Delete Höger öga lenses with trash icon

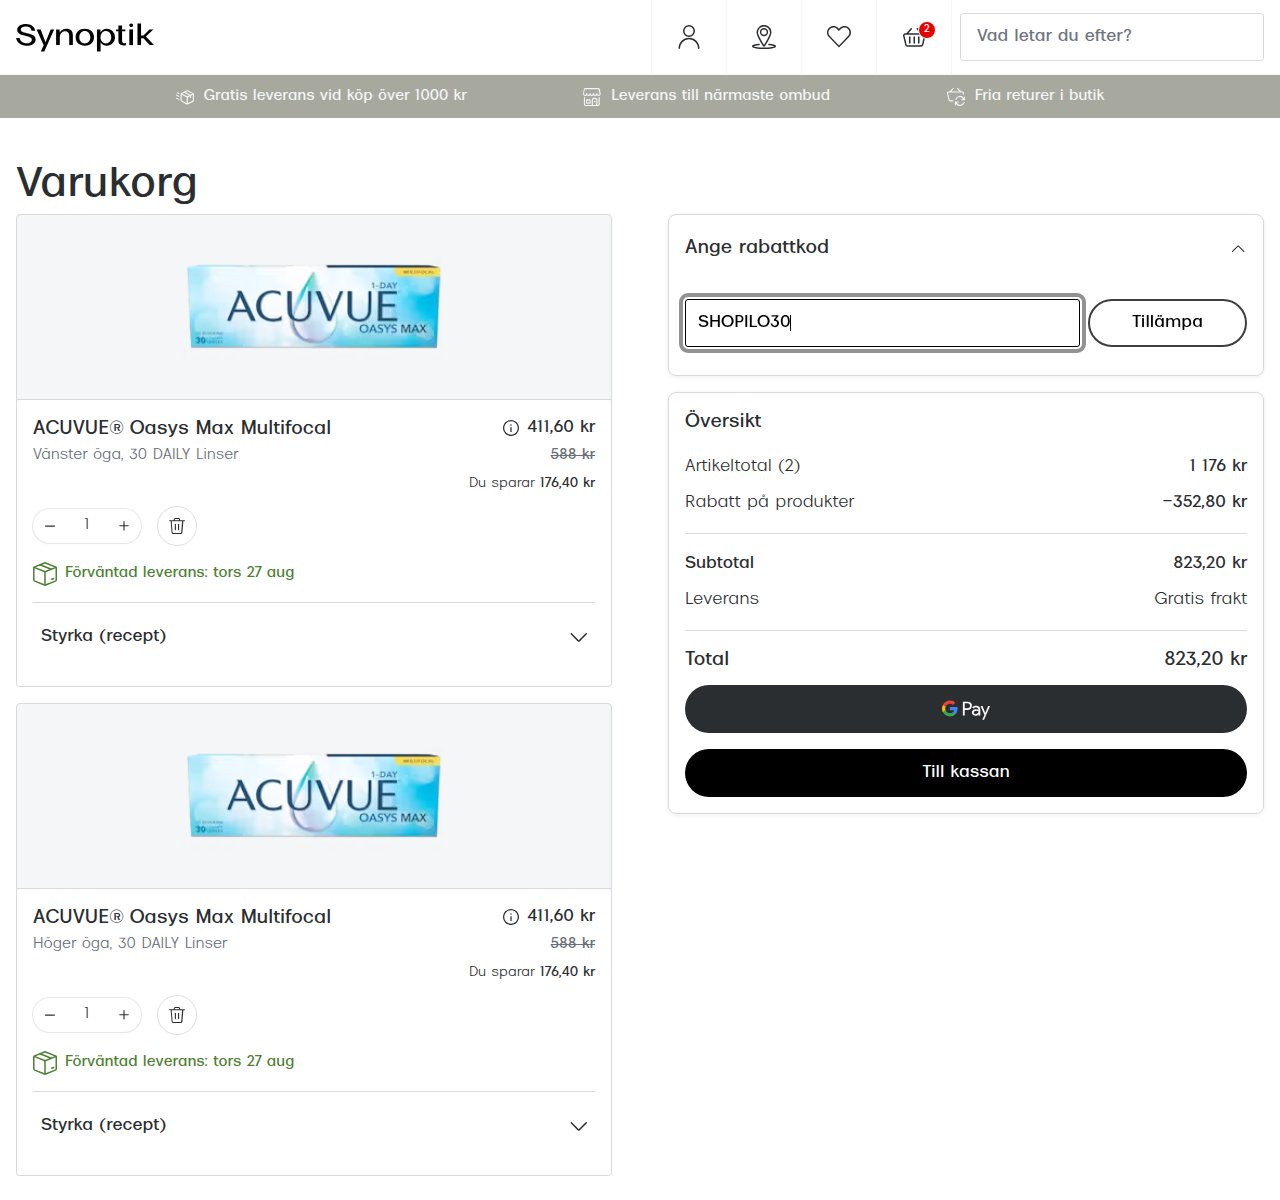tap(177, 1015)
